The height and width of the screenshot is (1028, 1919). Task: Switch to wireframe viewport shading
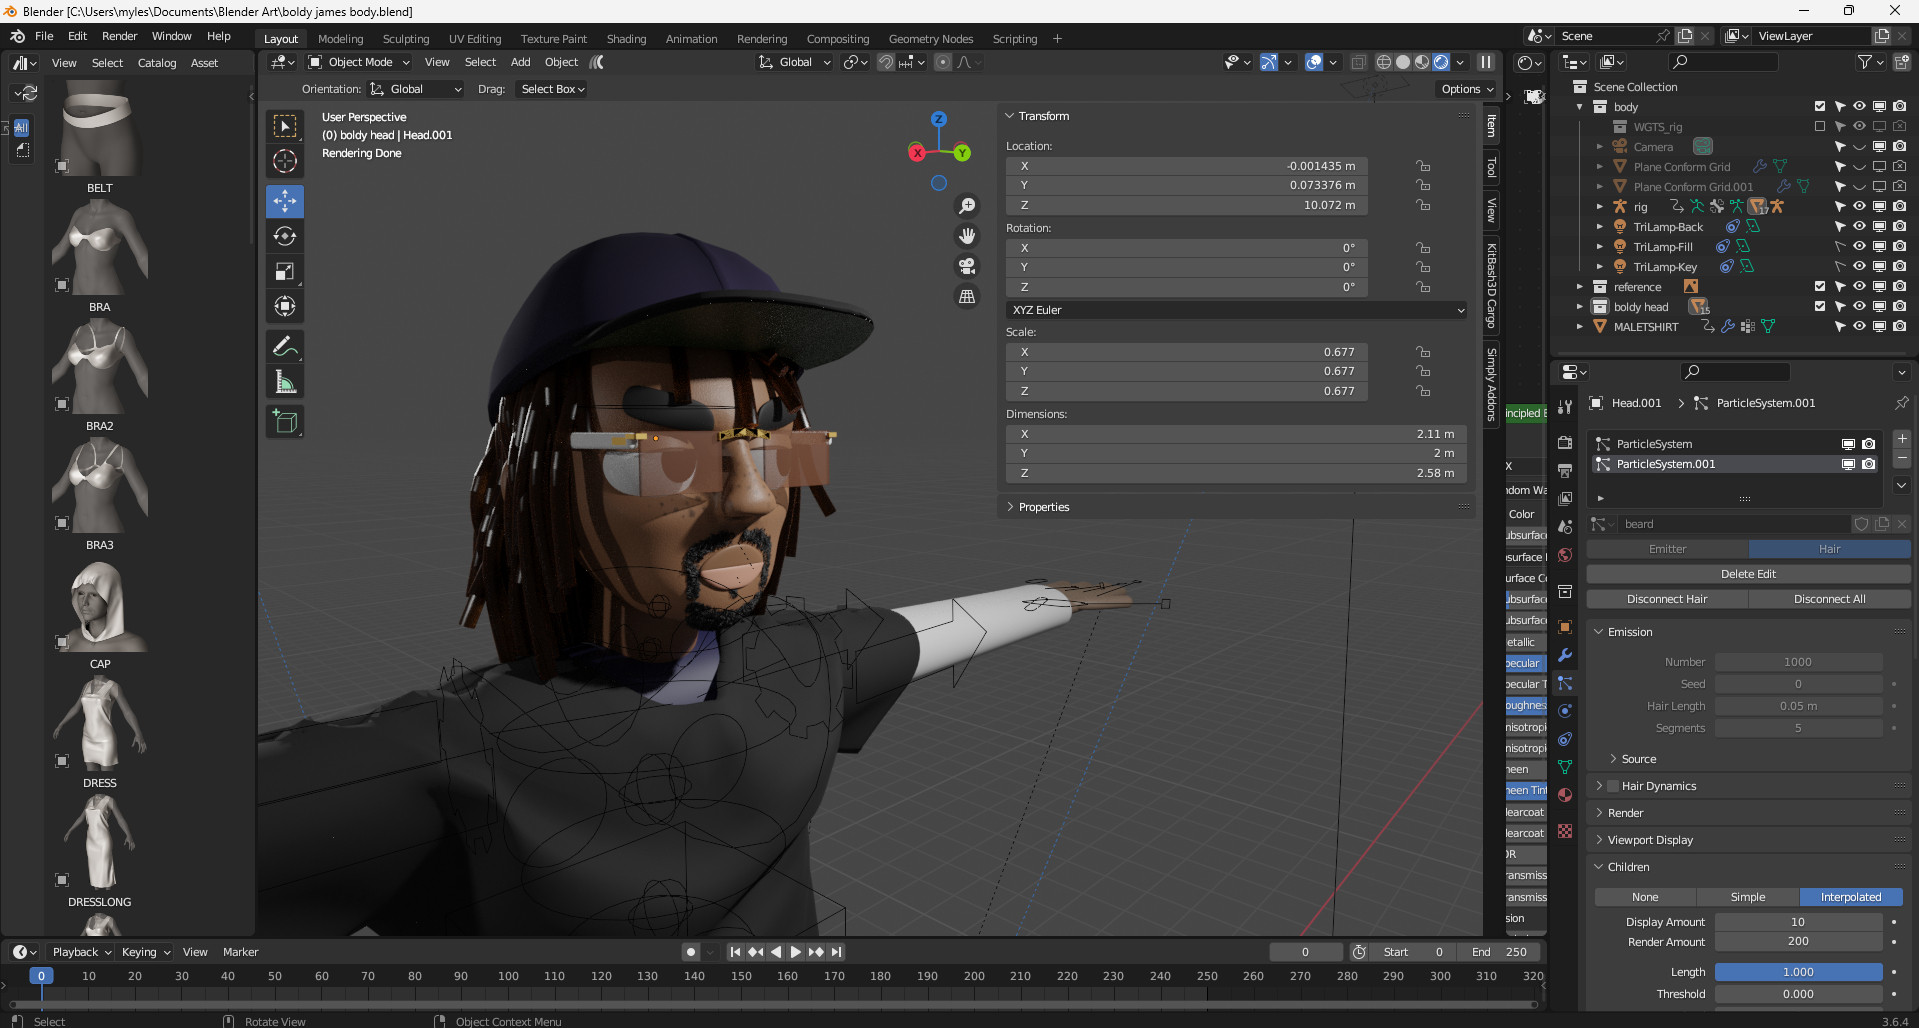1384,62
